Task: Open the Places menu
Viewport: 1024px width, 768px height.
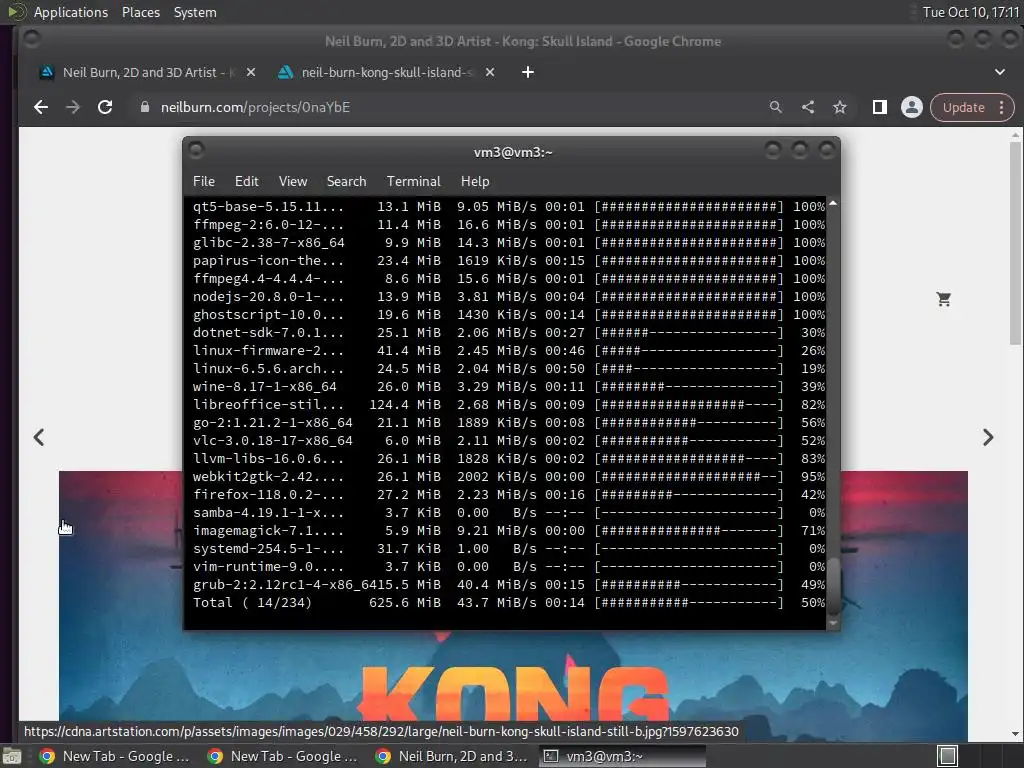Action: point(140,12)
